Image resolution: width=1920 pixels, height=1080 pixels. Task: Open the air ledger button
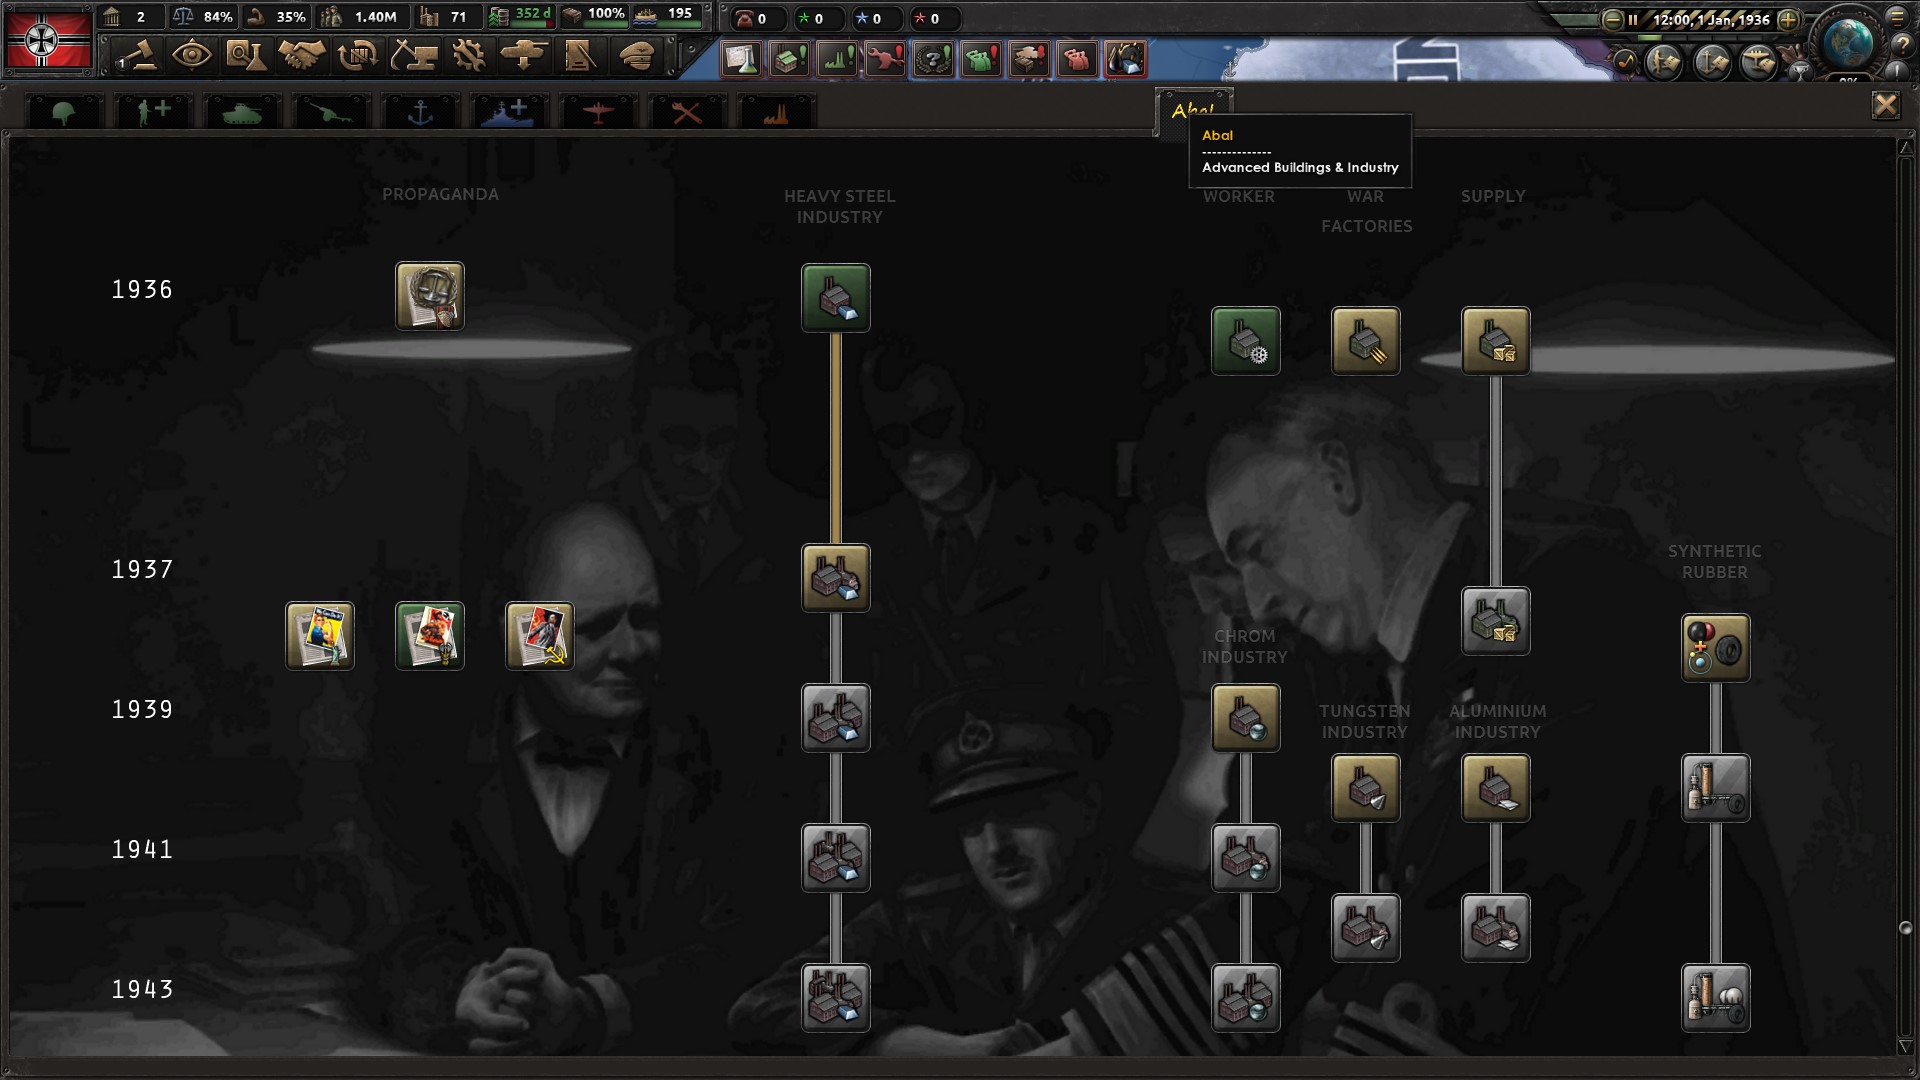click(1759, 63)
